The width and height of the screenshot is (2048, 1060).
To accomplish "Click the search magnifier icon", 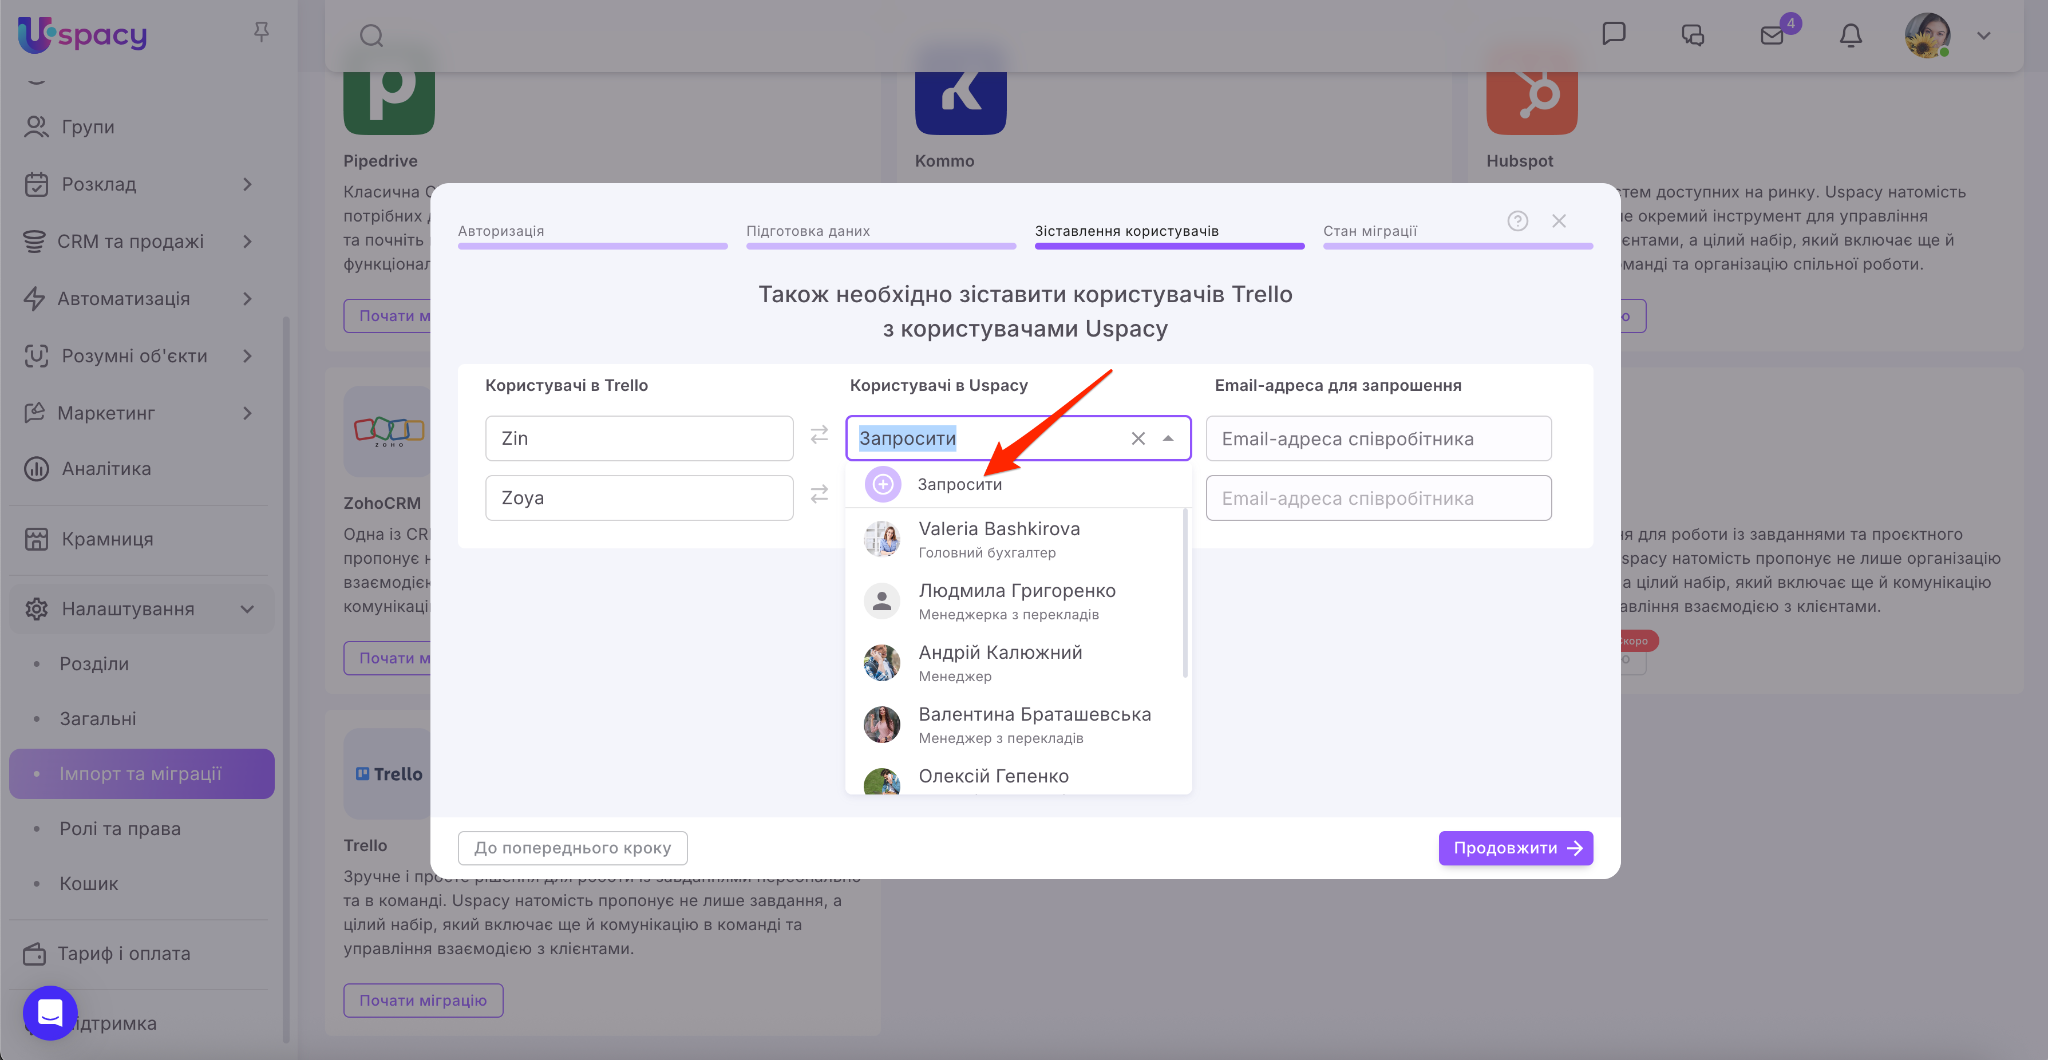I will coord(372,36).
